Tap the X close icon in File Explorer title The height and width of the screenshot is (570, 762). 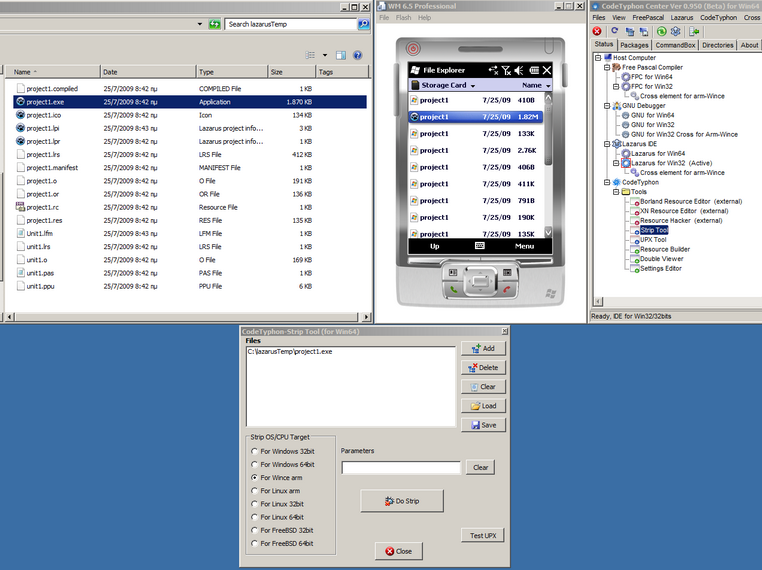click(547, 70)
